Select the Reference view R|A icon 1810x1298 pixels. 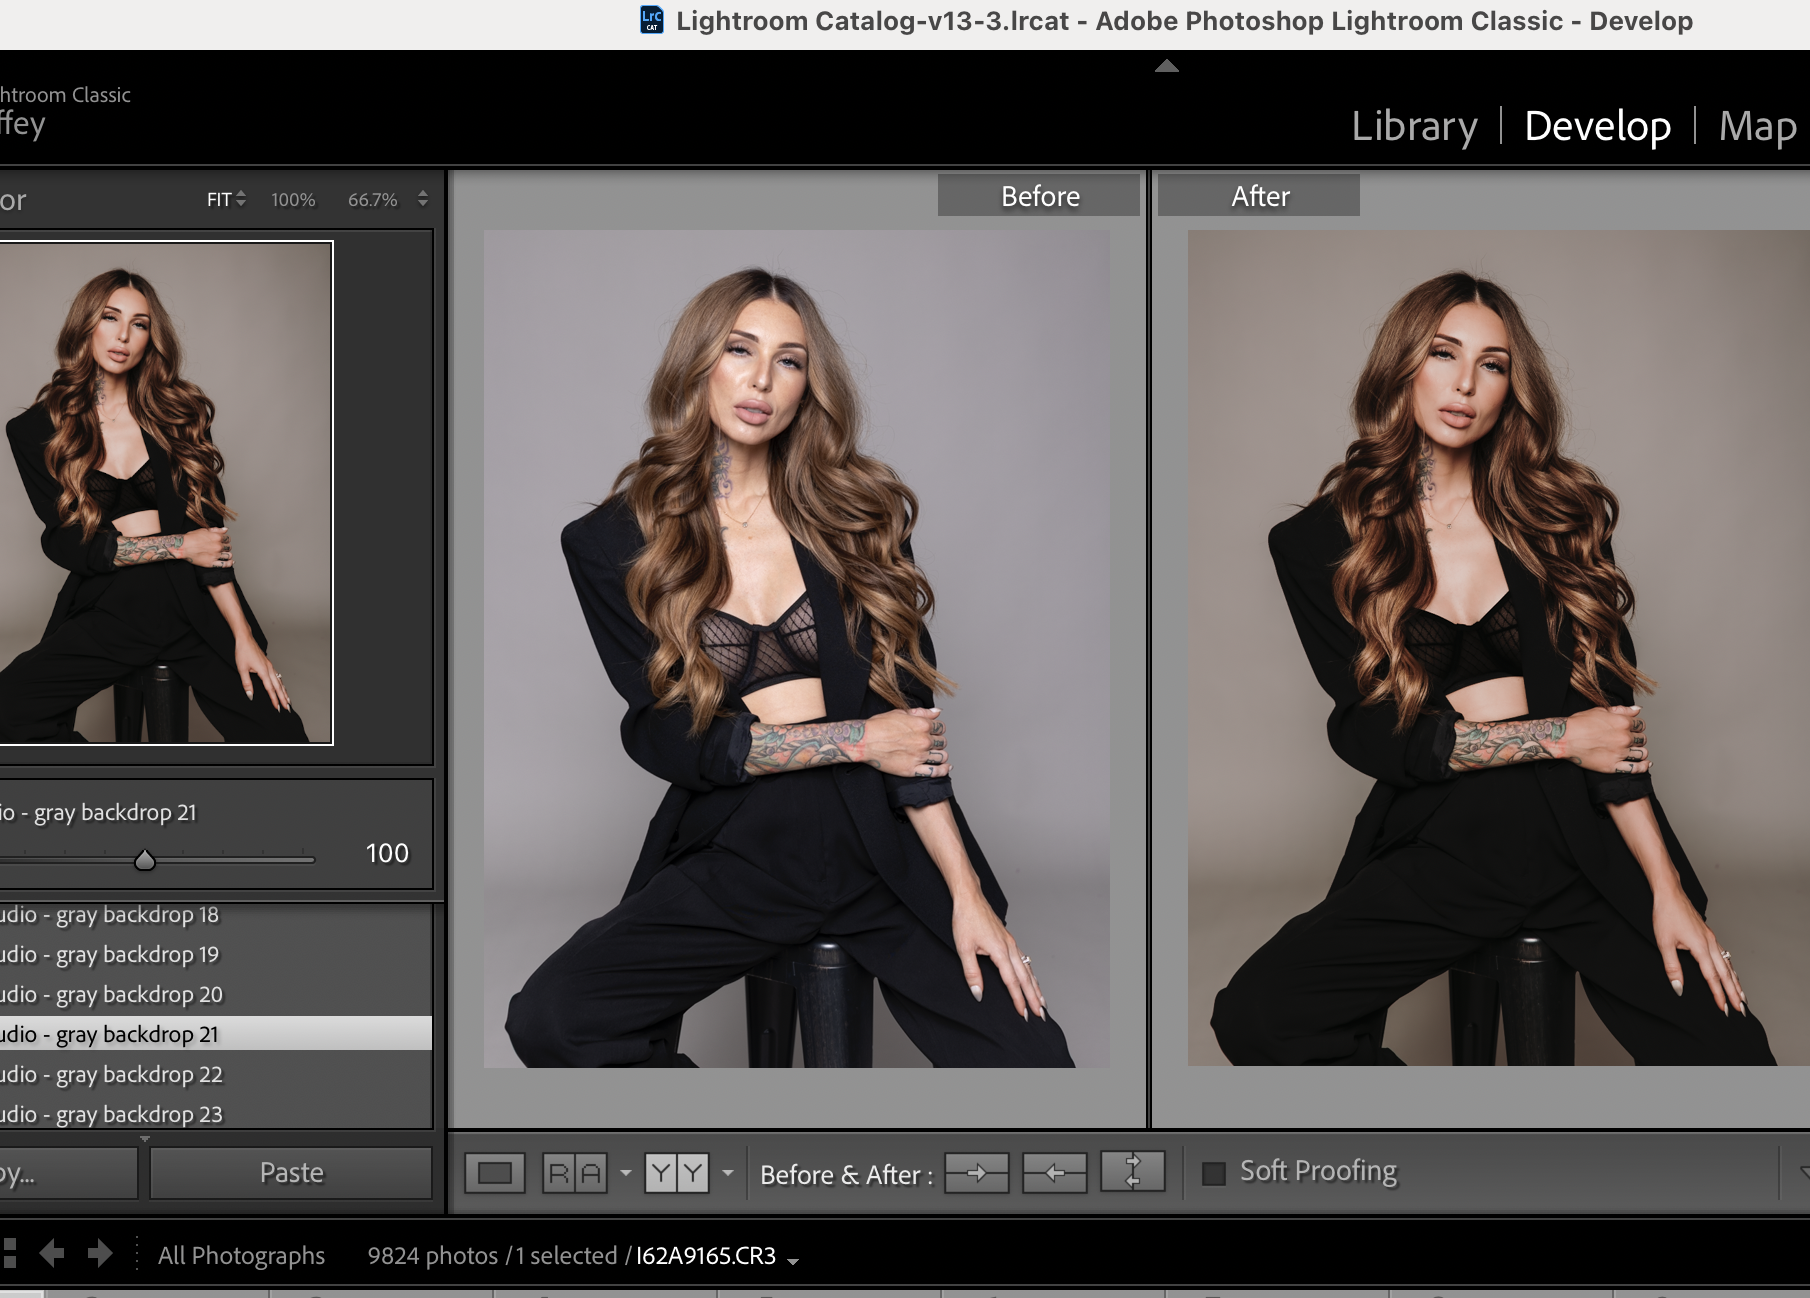coord(575,1173)
